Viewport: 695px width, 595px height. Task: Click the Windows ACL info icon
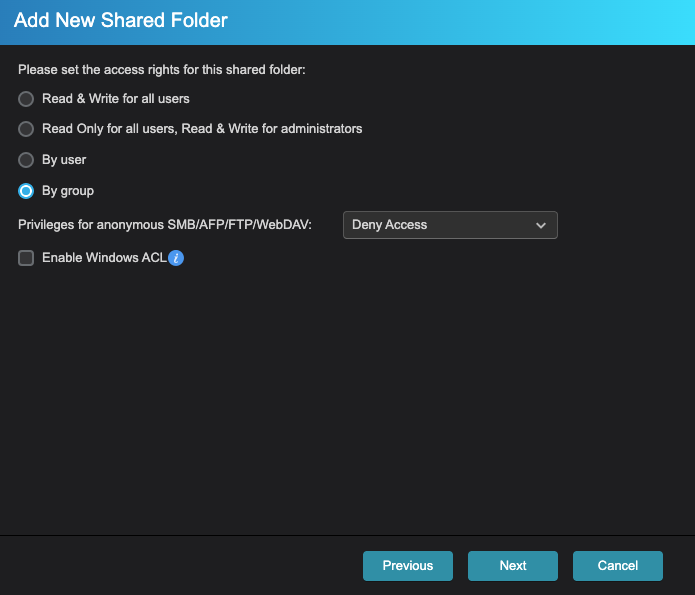[176, 258]
